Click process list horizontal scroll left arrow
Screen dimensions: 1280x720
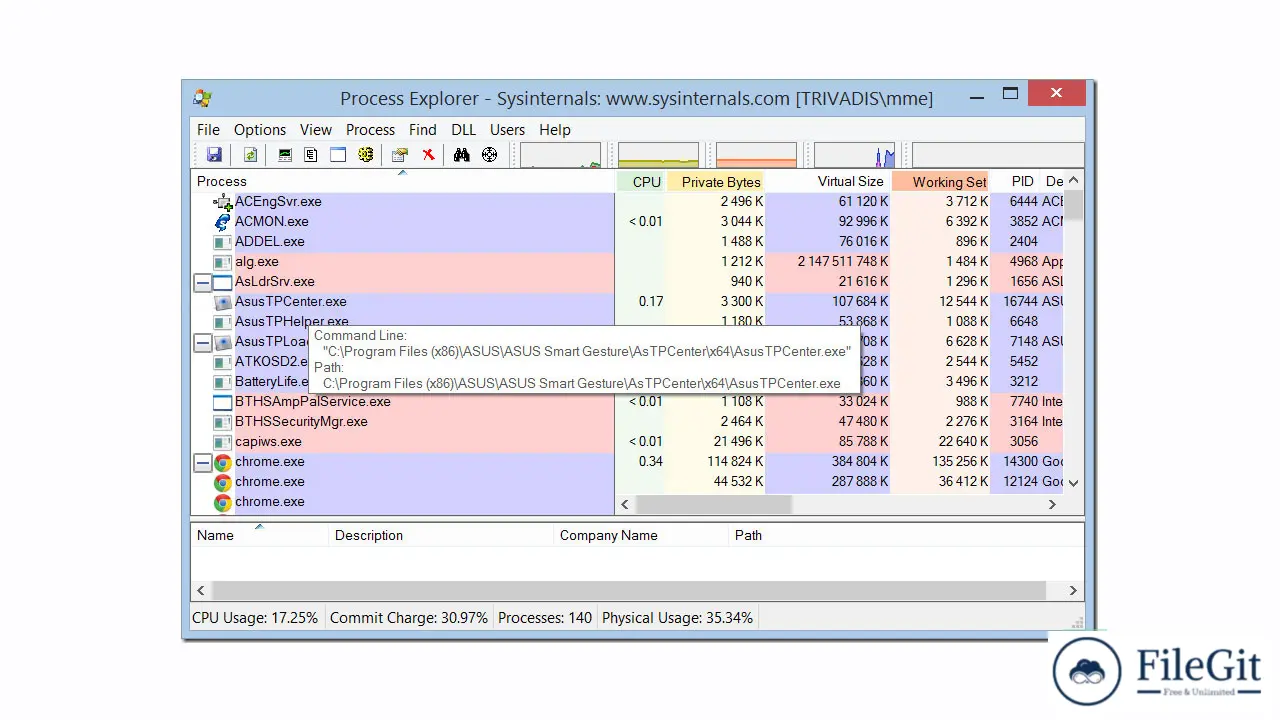coord(626,505)
